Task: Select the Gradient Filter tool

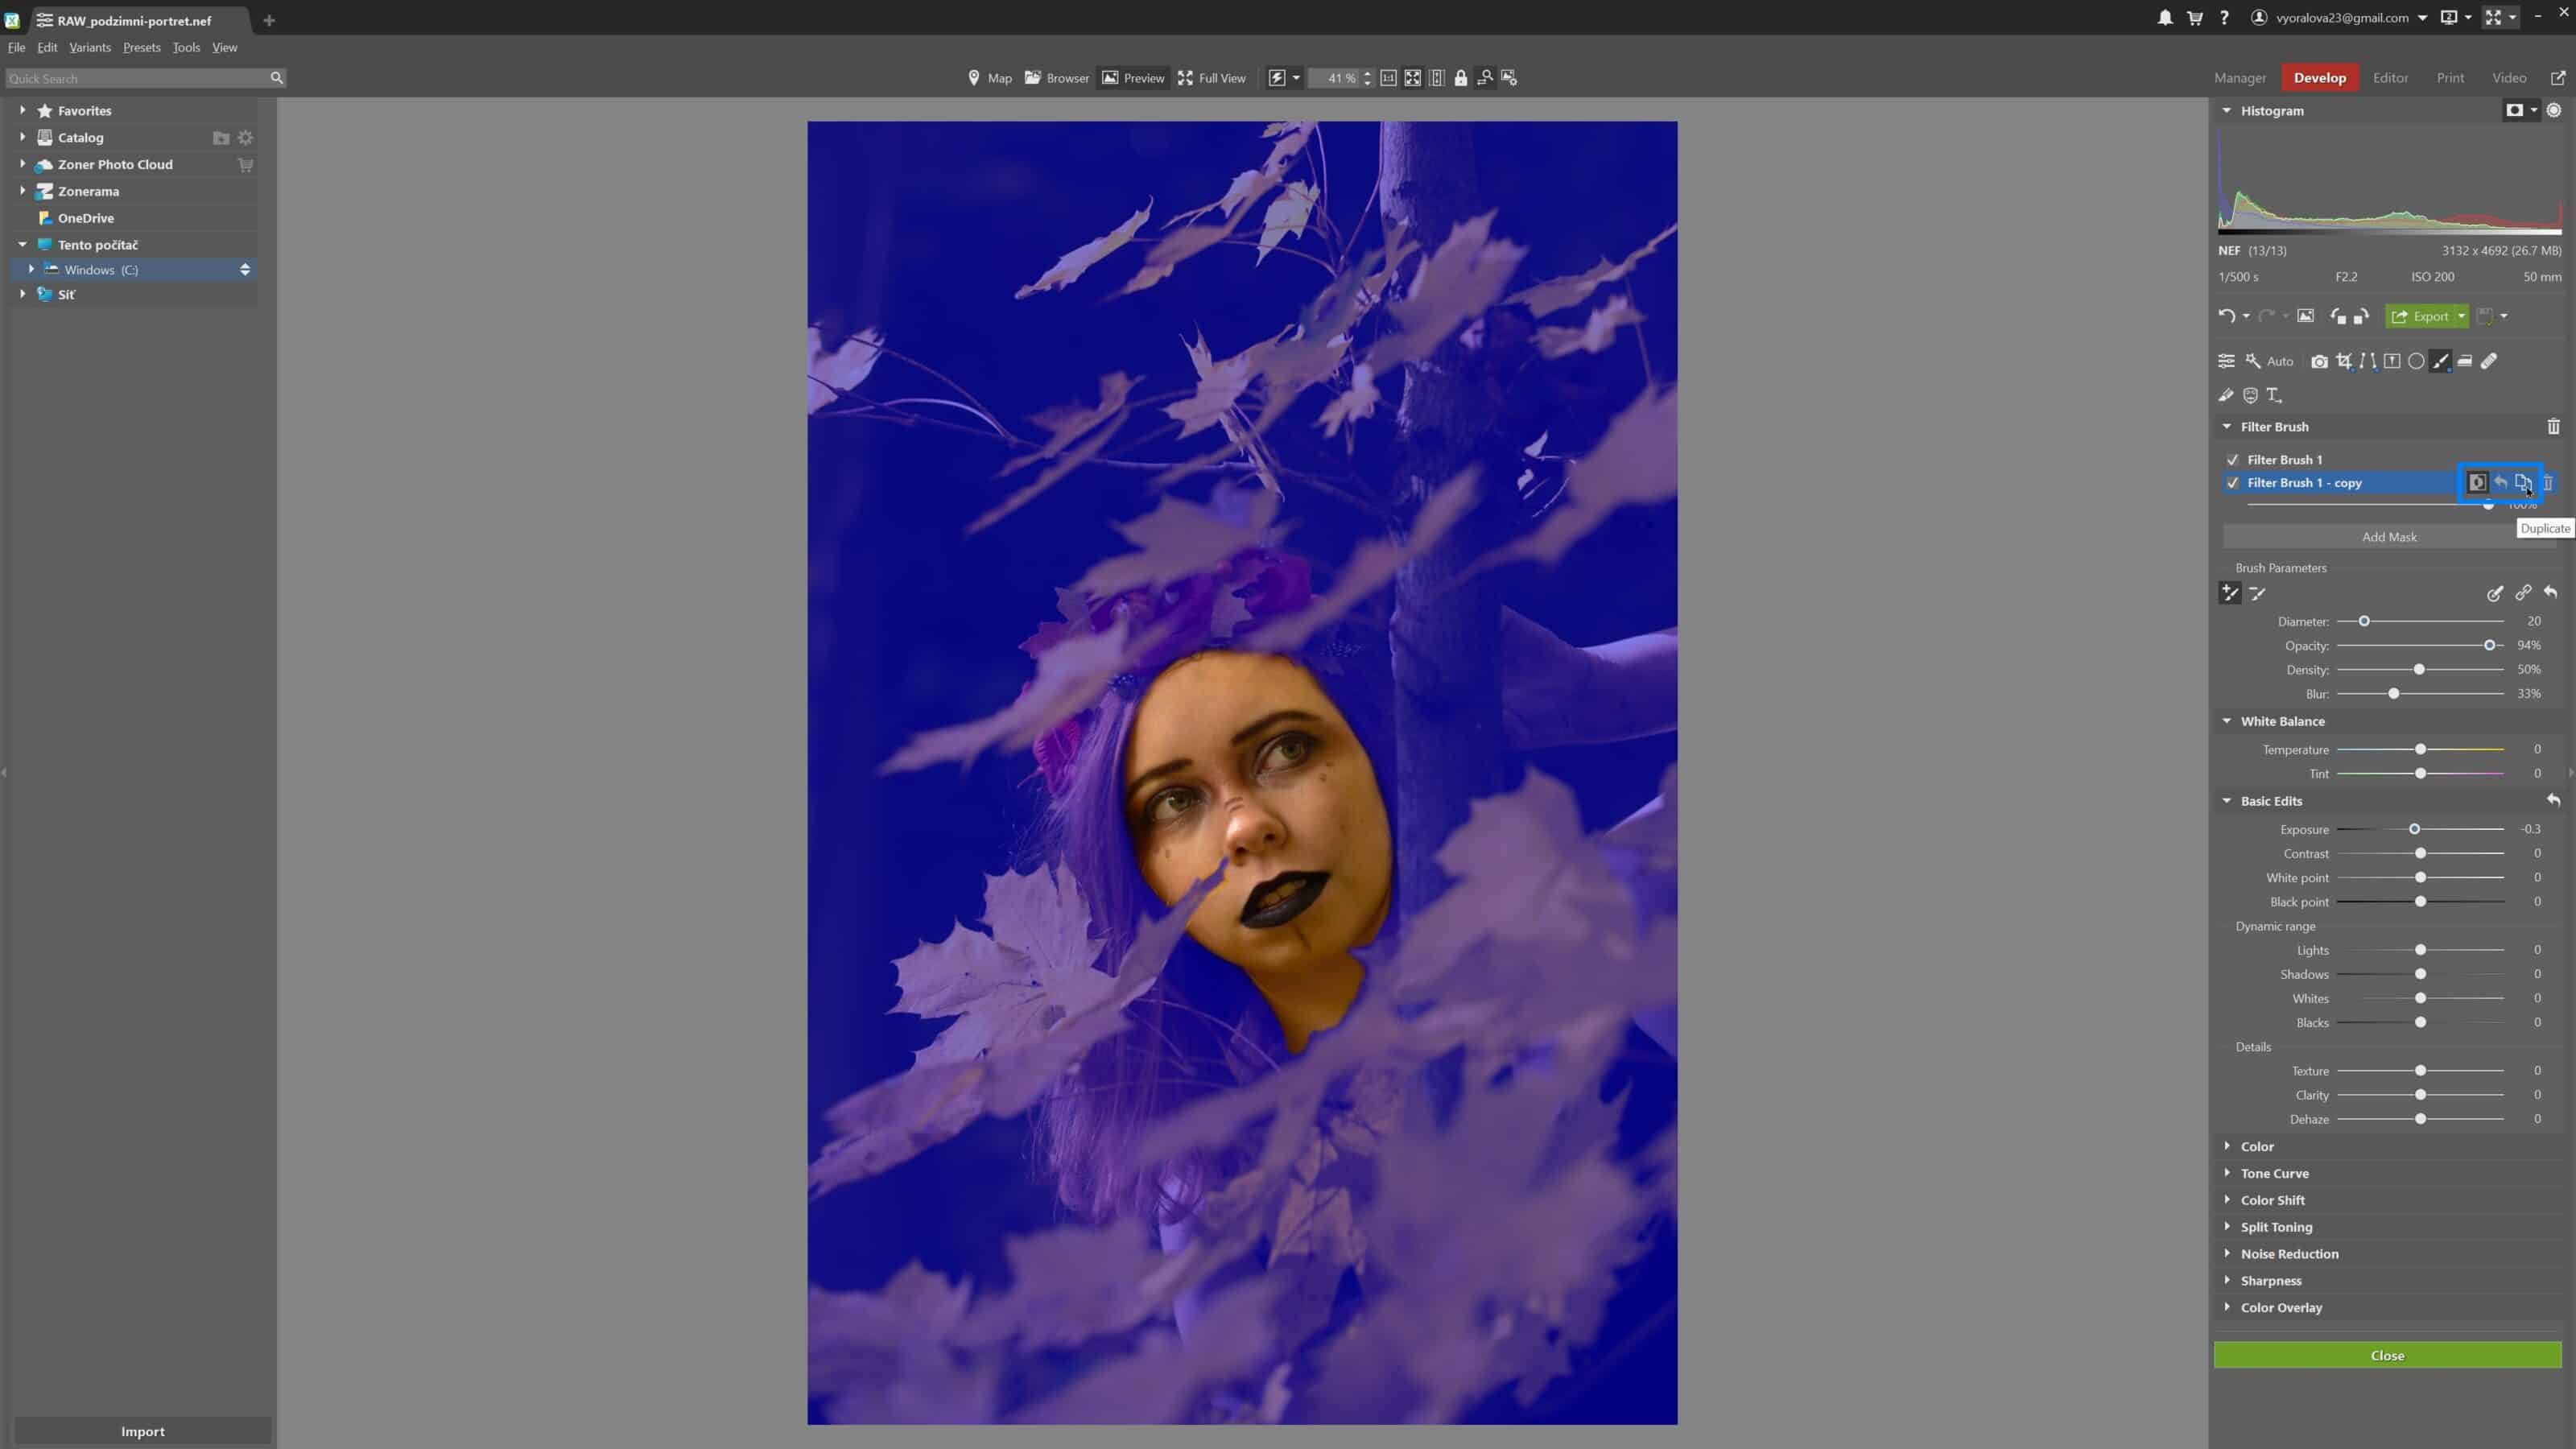Action: (2465, 361)
